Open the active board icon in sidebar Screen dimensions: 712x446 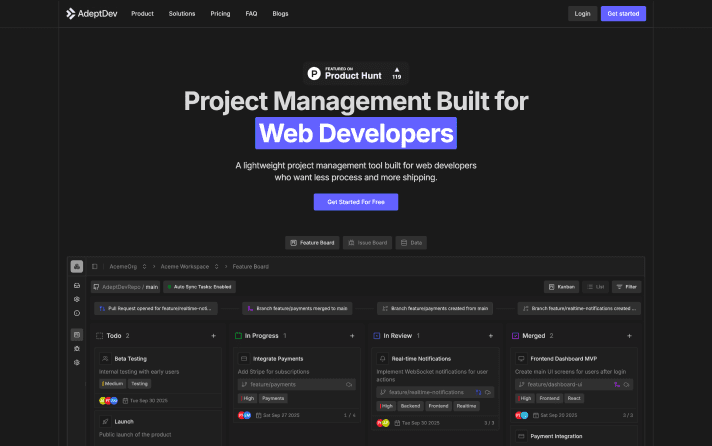click(x=77, y=335)
